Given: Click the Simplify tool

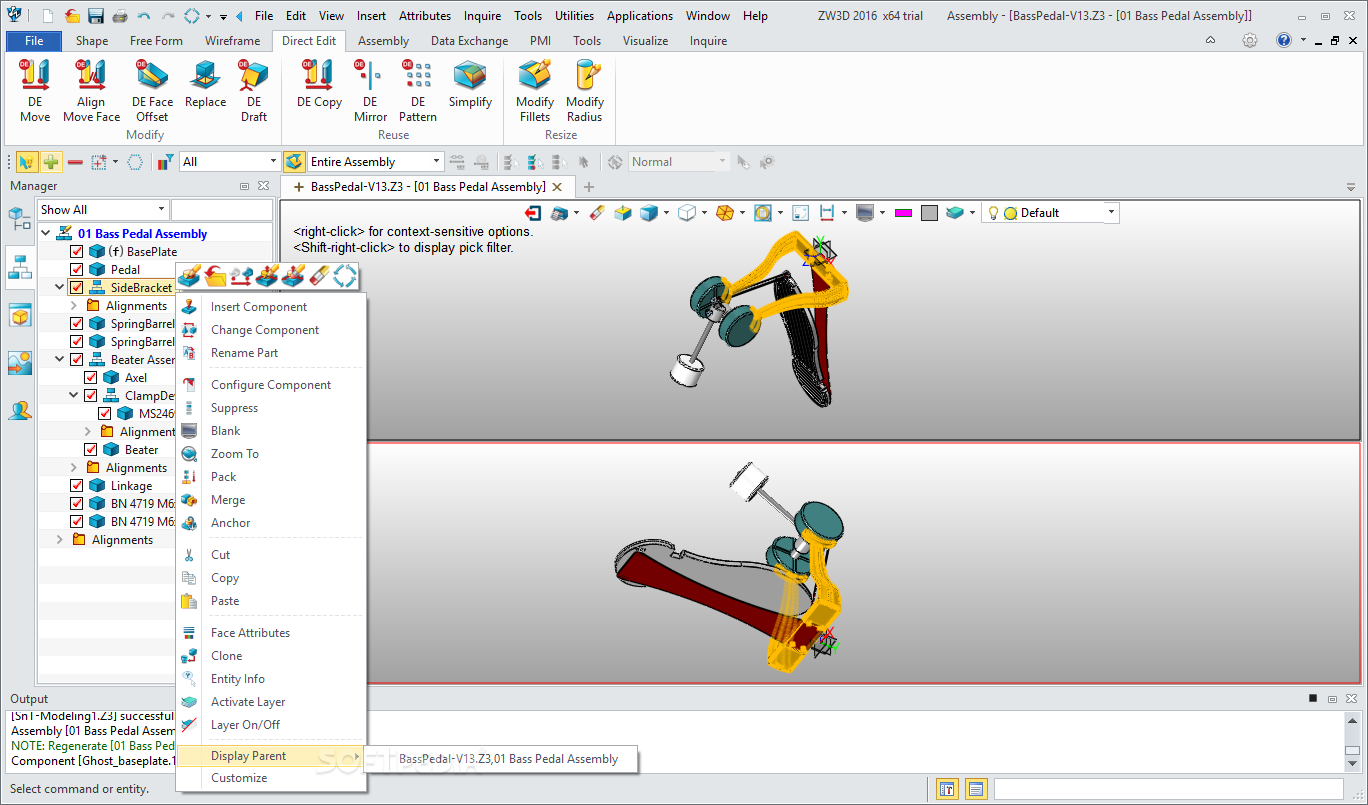Looking at the screenshot, I should [x=470, y=85].
